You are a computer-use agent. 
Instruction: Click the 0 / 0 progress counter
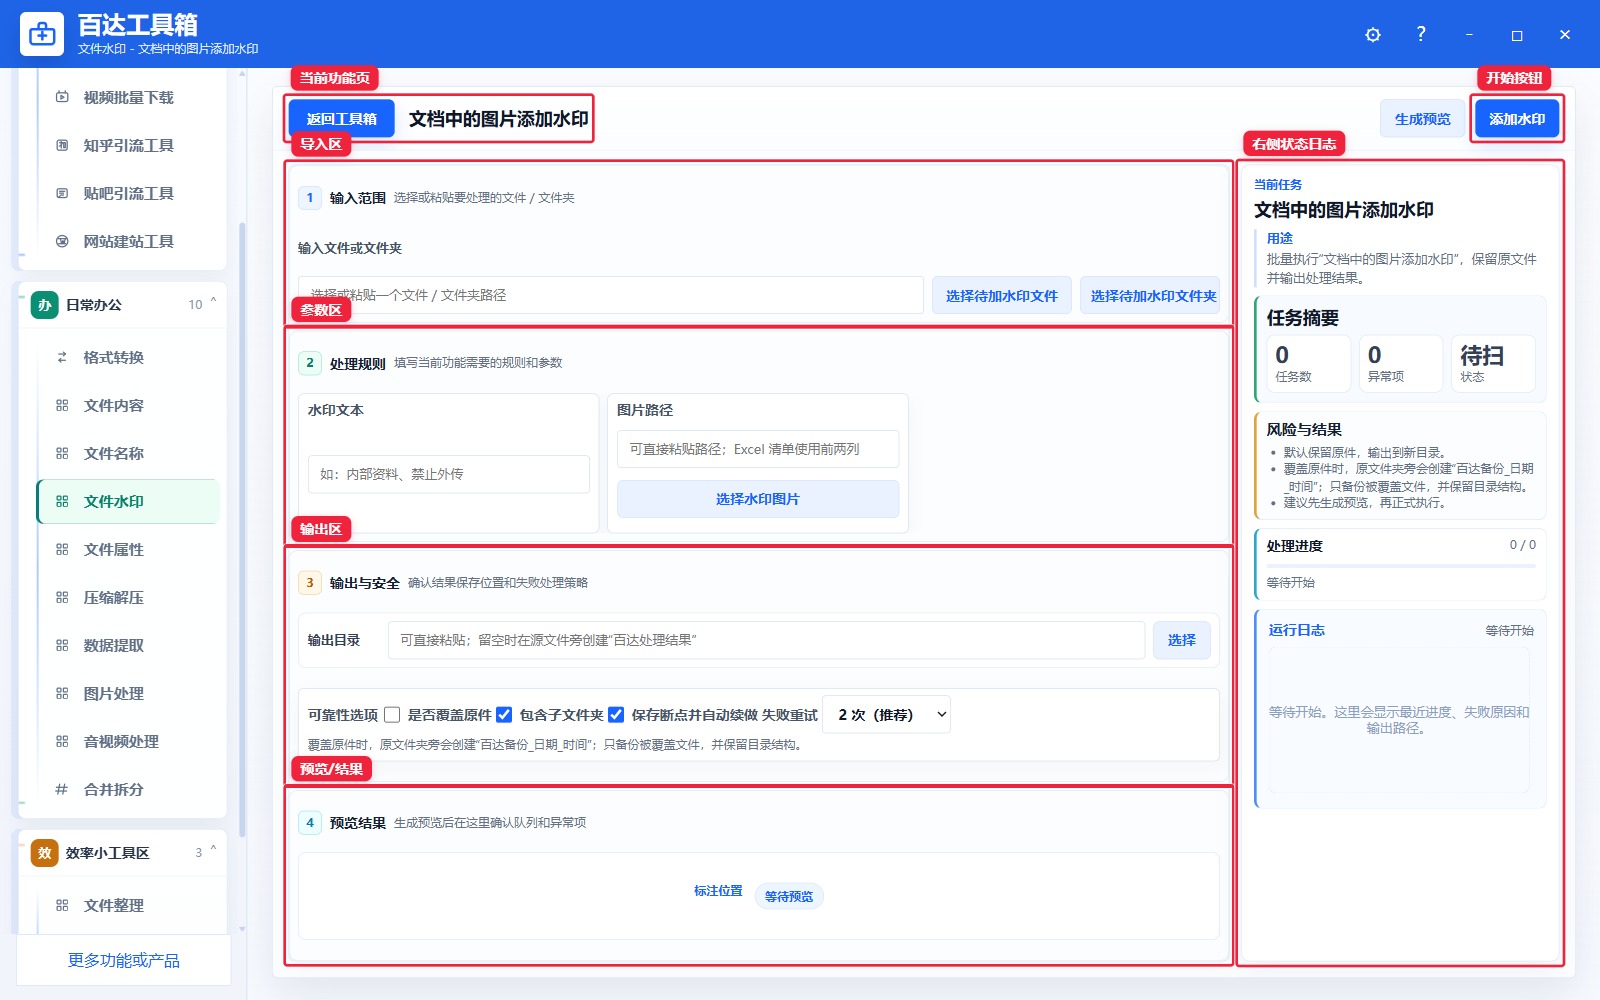click(x=1522, y=545)
